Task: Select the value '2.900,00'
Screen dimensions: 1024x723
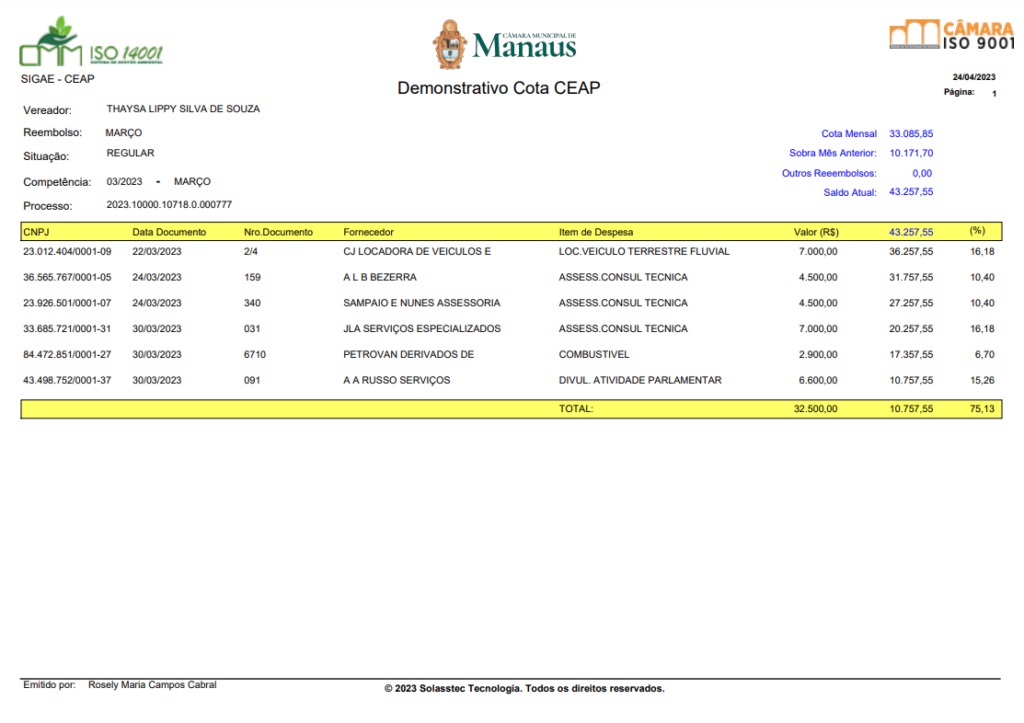Action: pos(818,355)
